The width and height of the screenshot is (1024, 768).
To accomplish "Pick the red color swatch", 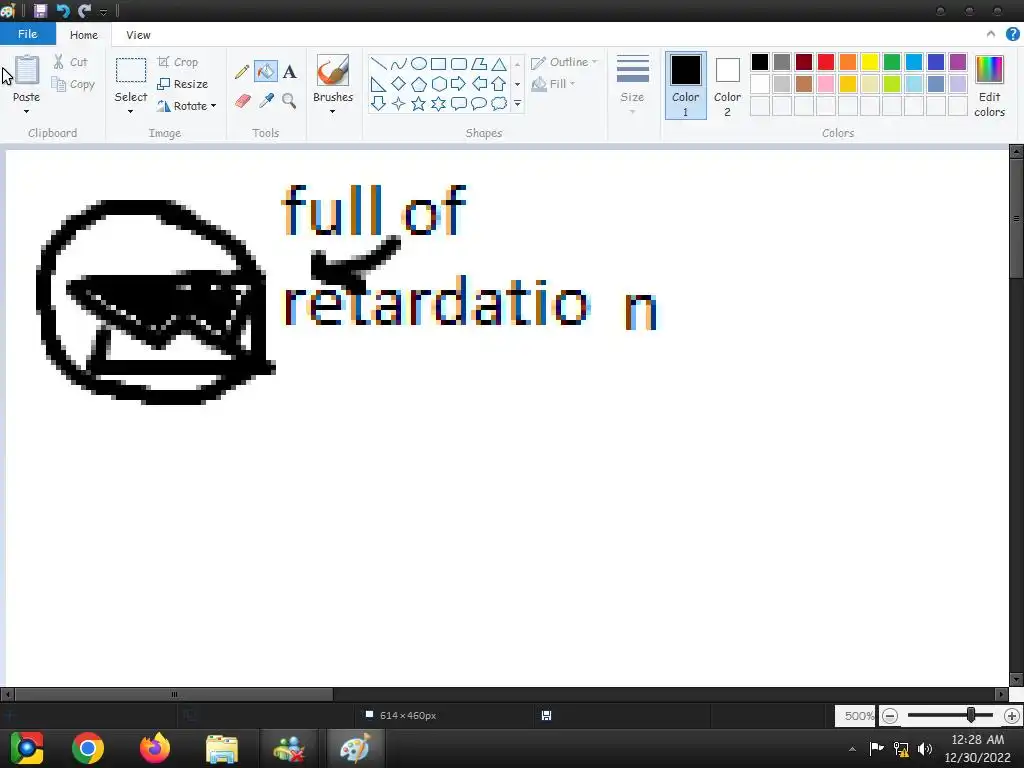I will 826,62.
